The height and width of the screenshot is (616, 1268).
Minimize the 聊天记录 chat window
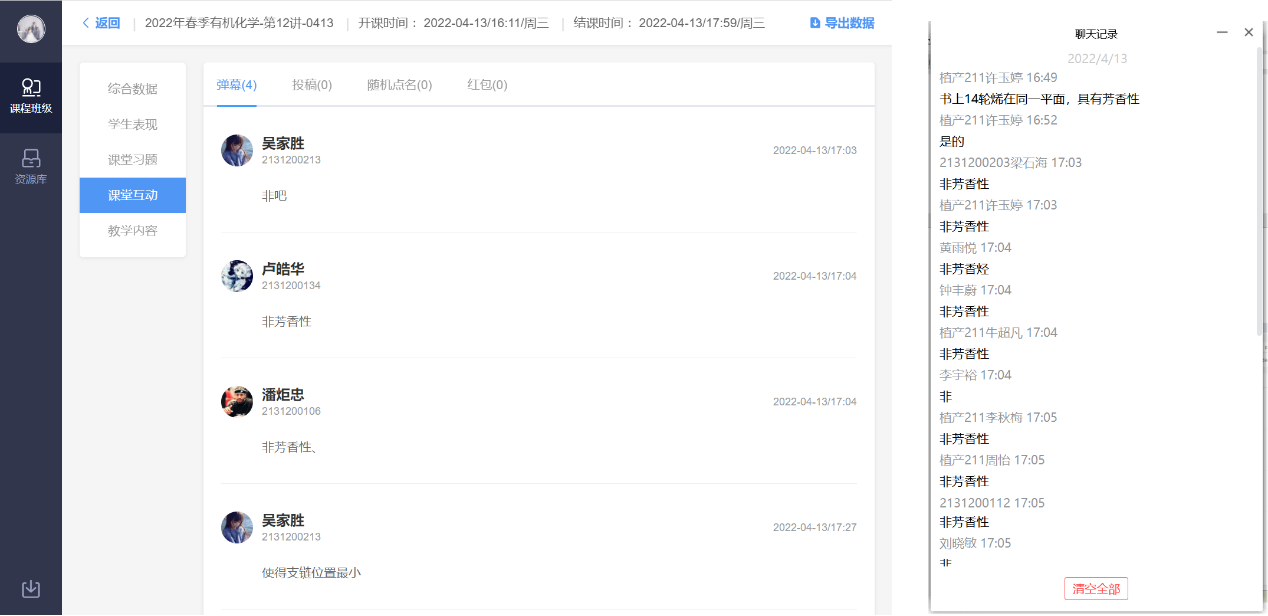1222,33
